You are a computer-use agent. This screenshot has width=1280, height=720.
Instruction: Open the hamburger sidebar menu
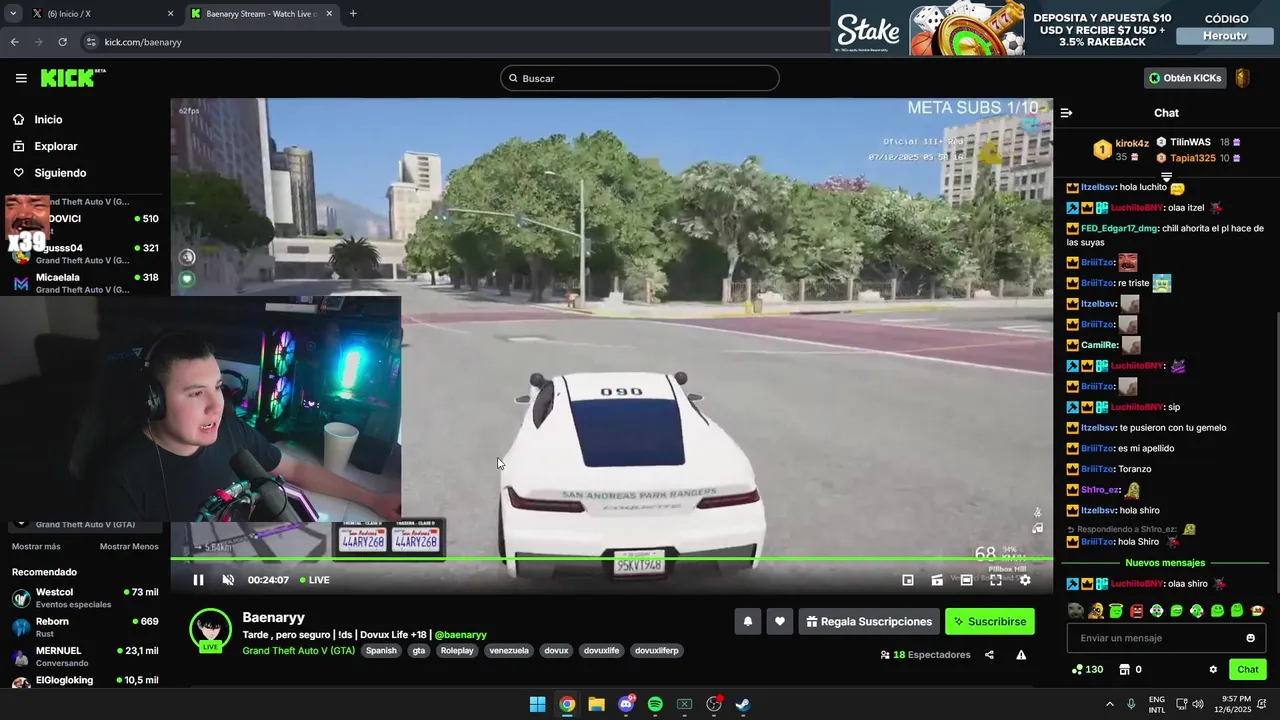pos(21,78)
